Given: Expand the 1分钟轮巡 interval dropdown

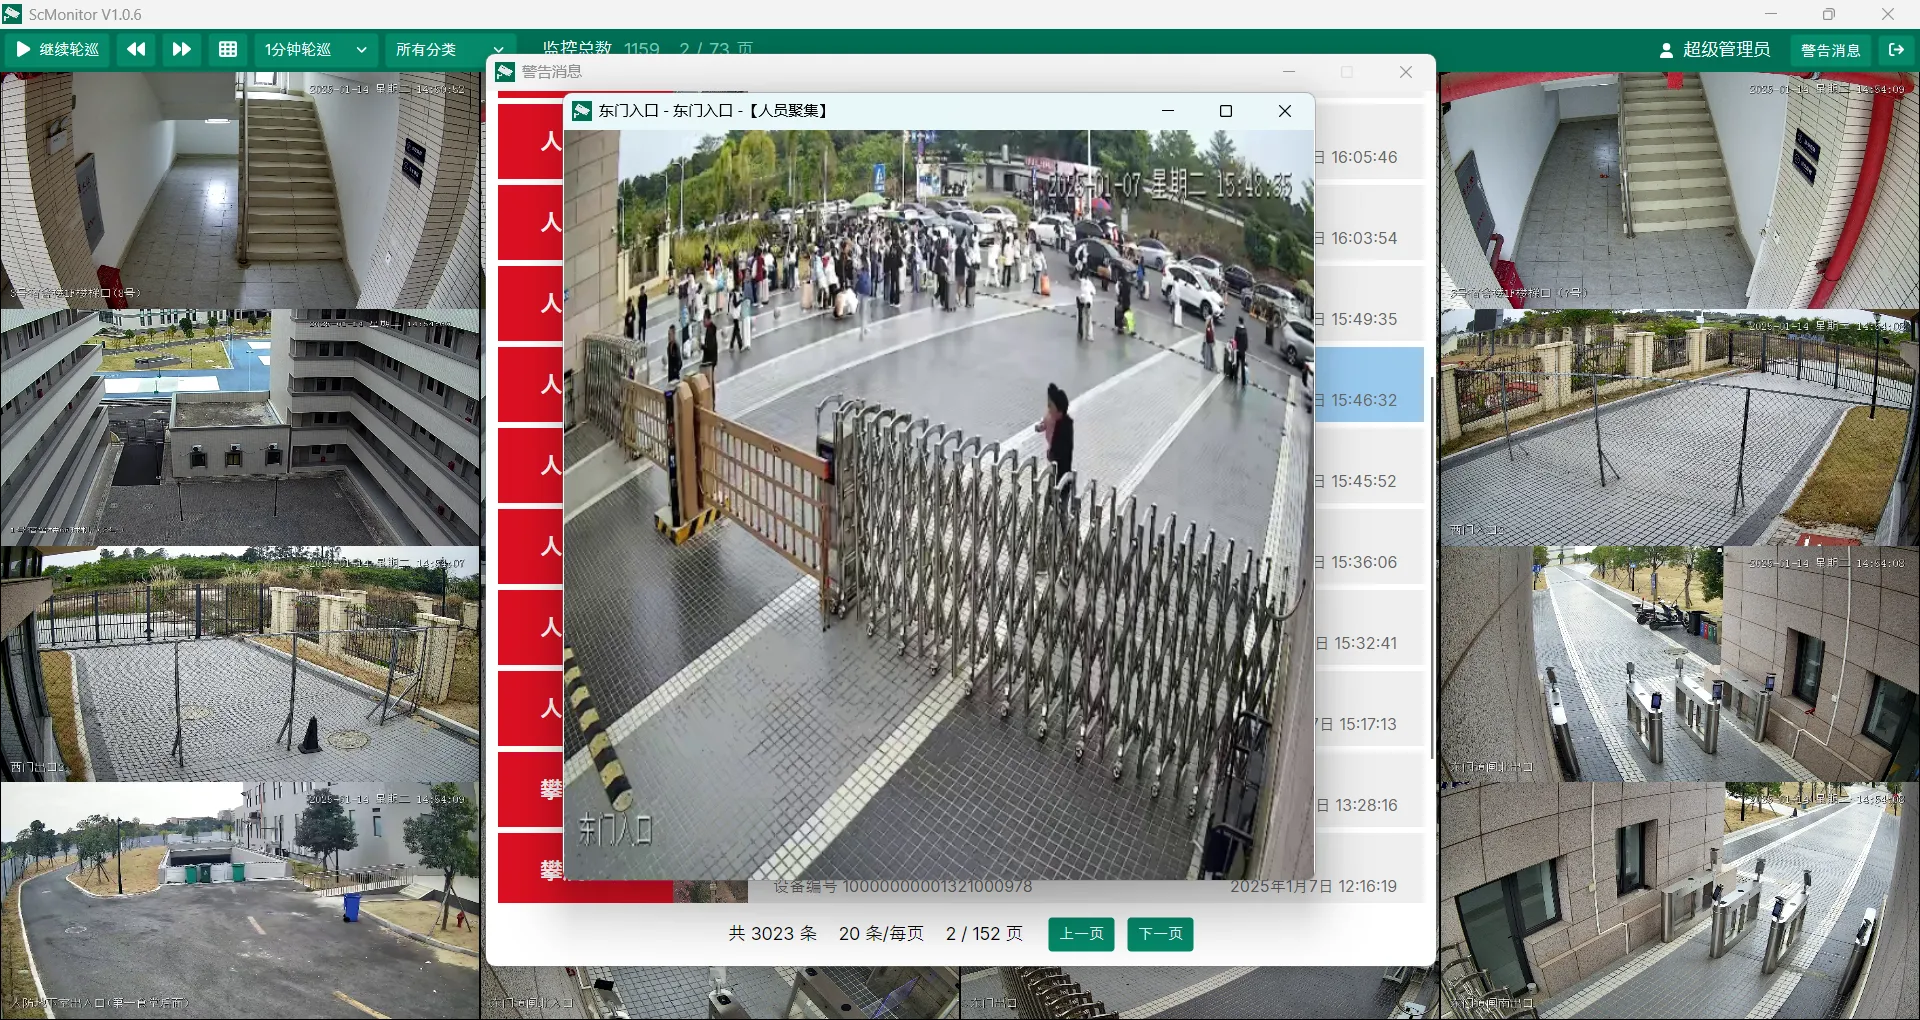Looking at the screenshot, I should tap(316, 49).
